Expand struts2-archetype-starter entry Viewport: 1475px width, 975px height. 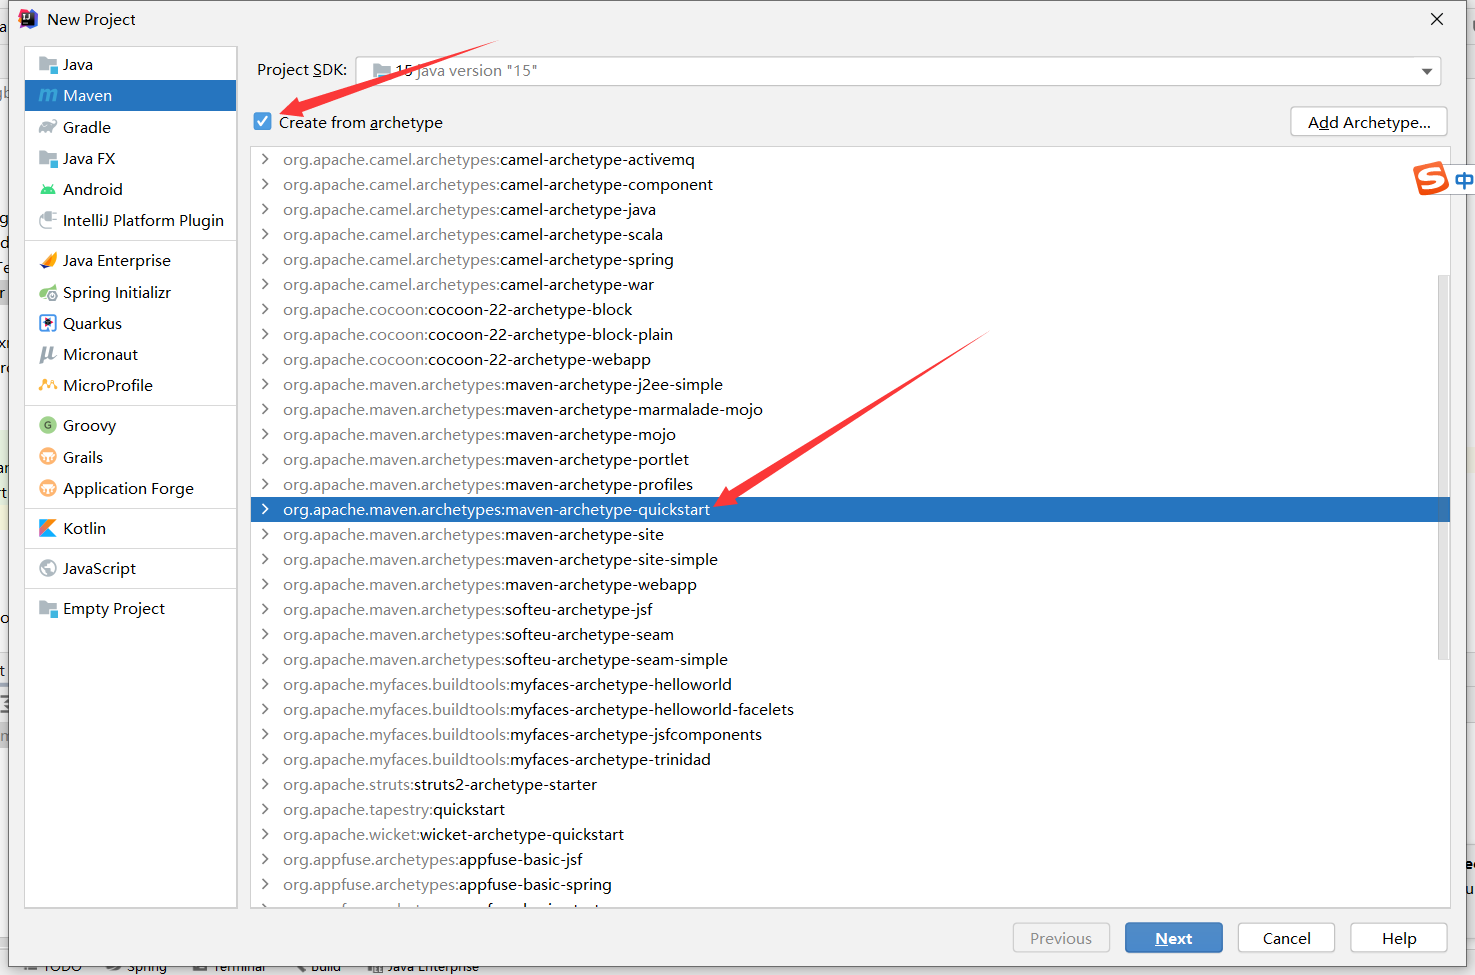point(265,784)
